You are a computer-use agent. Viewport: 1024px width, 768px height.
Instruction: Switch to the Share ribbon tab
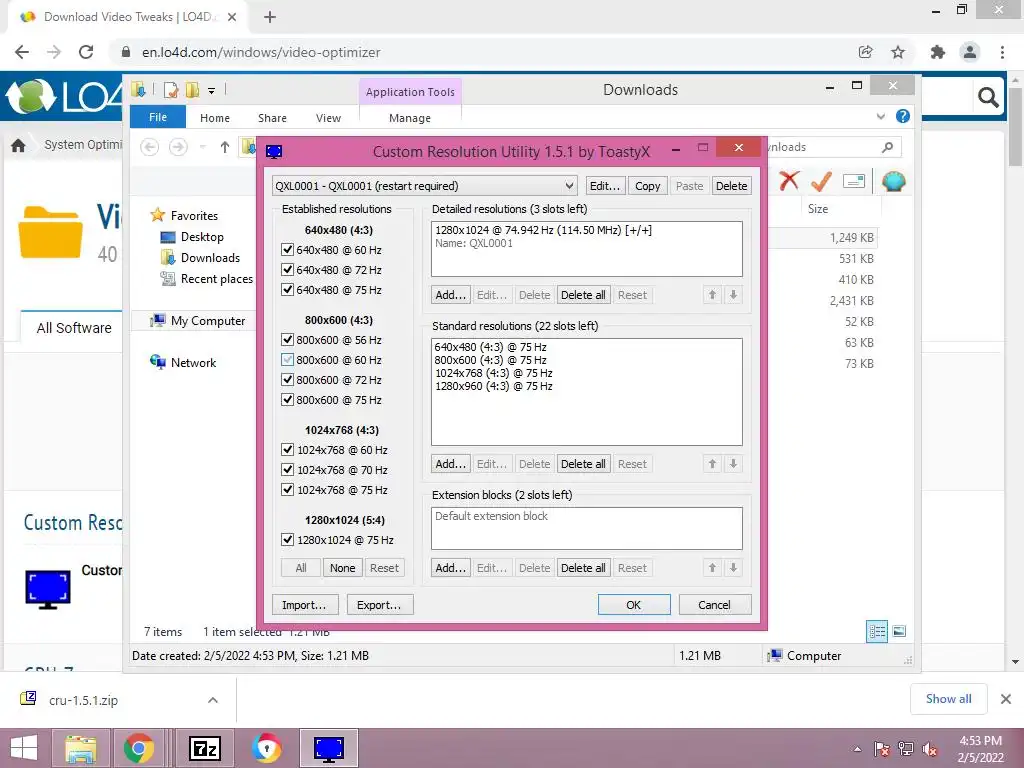(x=272, y=118)
